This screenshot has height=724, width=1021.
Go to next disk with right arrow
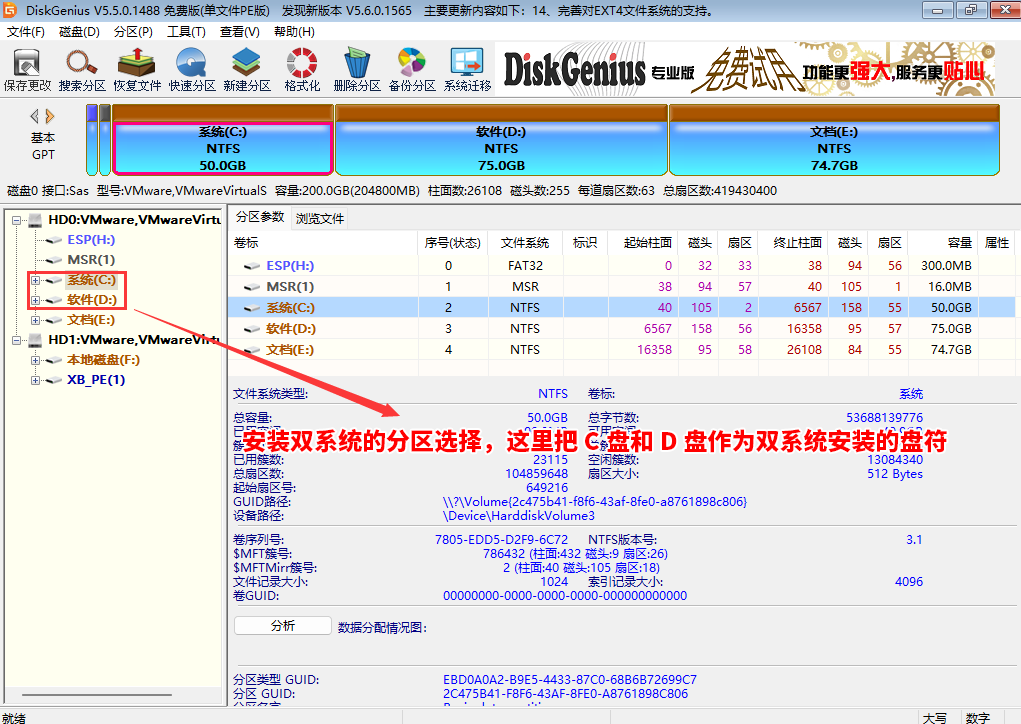pyautogui.click(x=50, y=116)
